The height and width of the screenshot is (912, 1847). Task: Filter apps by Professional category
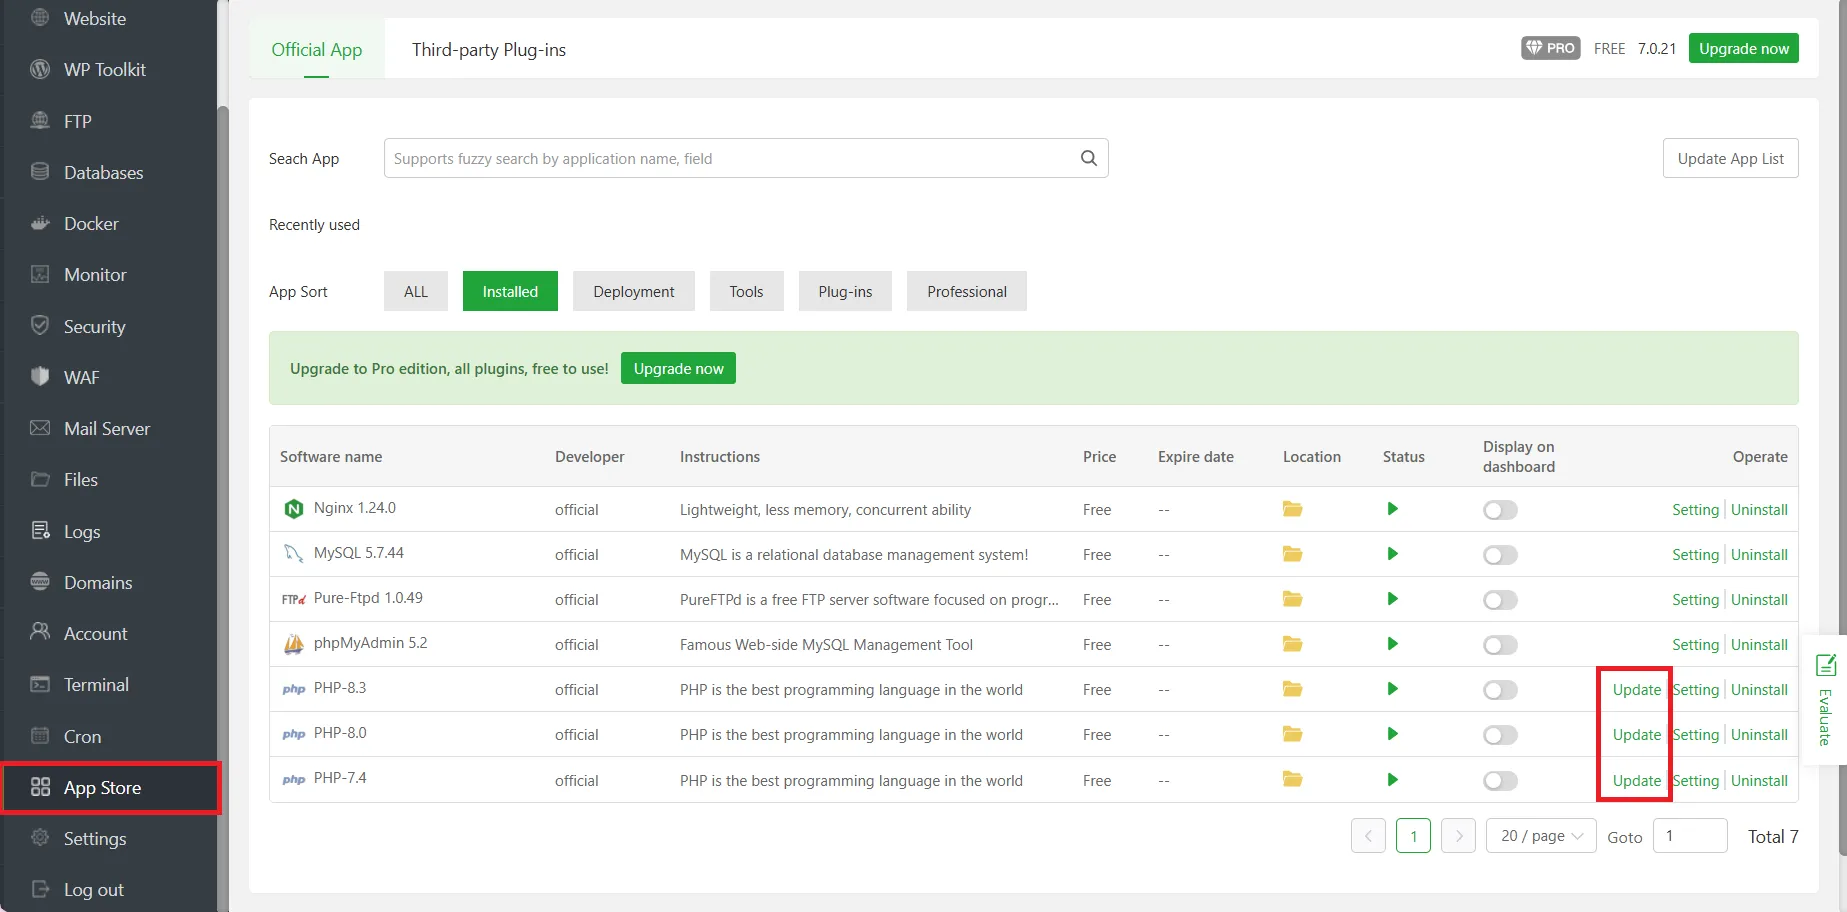[967, 291]
